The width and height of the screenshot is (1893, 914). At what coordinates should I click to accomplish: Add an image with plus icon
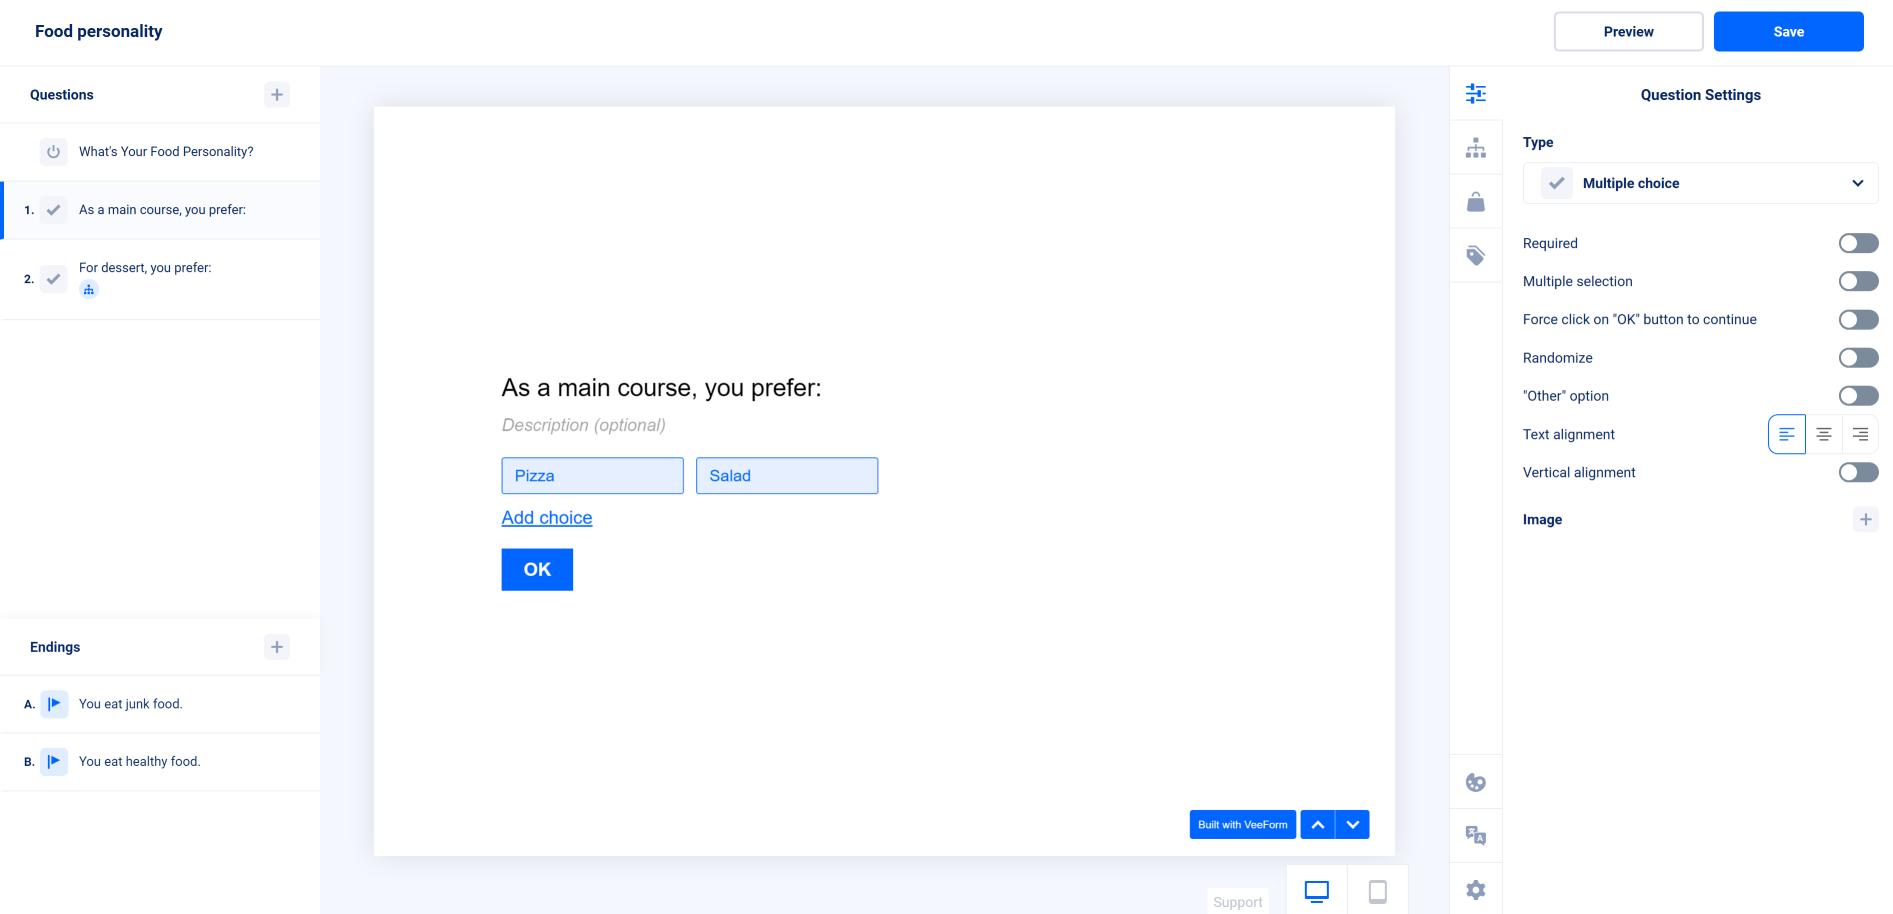[x=1865, y=519]
